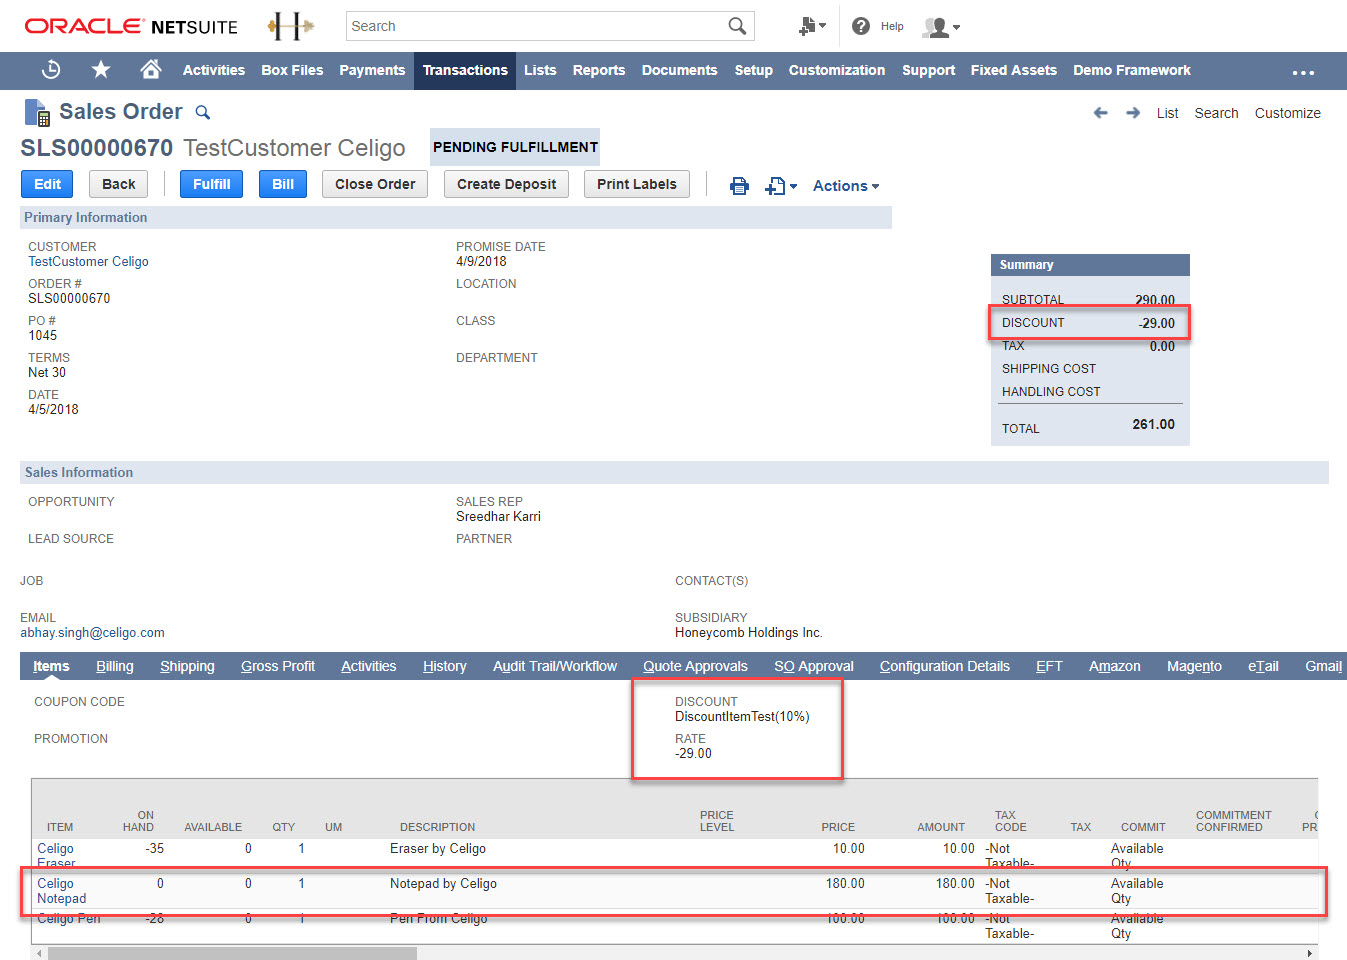1347x960 pixels.
Task: Click the Fulfill button
Action: click(x=211, y=184)
